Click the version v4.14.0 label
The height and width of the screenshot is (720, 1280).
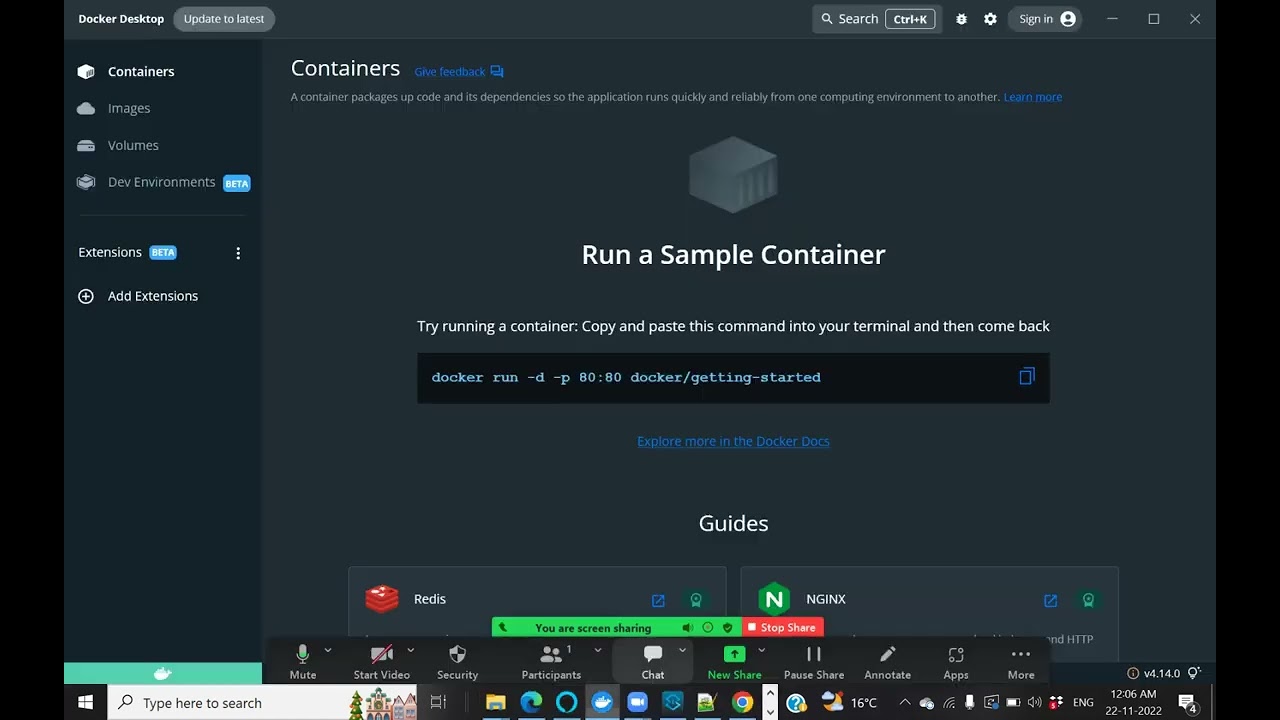click(1161, 674)
